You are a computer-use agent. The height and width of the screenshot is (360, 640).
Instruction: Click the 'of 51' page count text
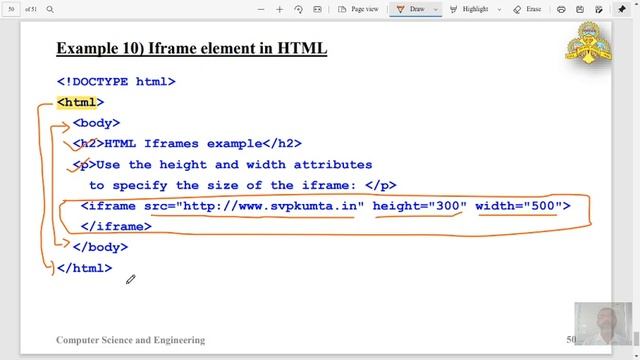click(x=31, y=9)
